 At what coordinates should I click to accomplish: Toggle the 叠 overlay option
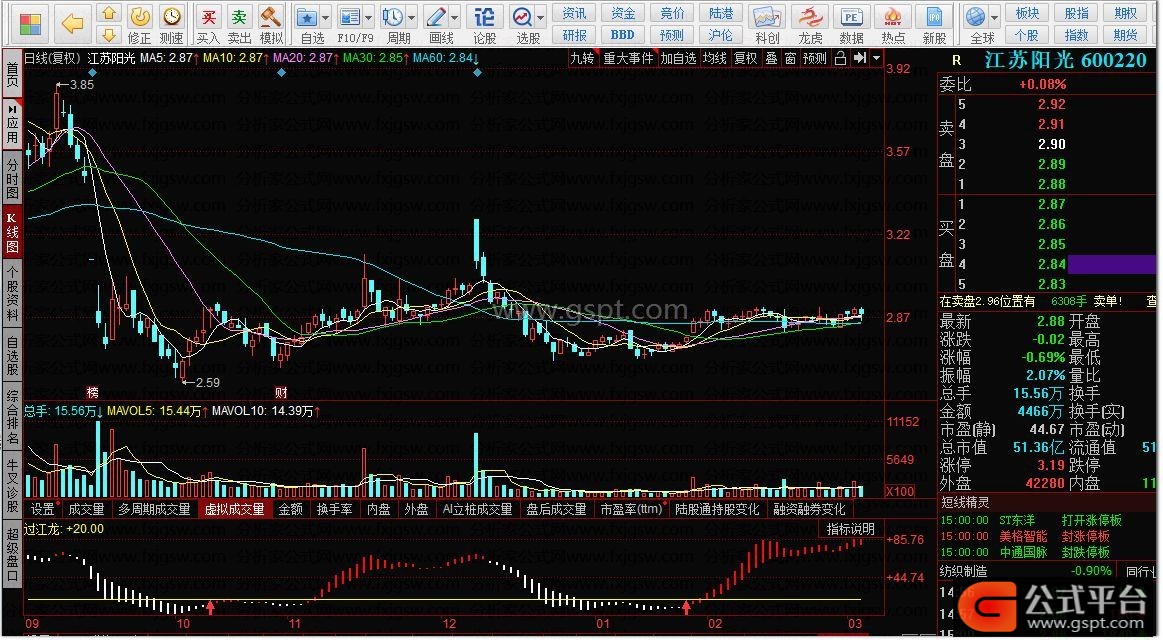tap(771, 58)
